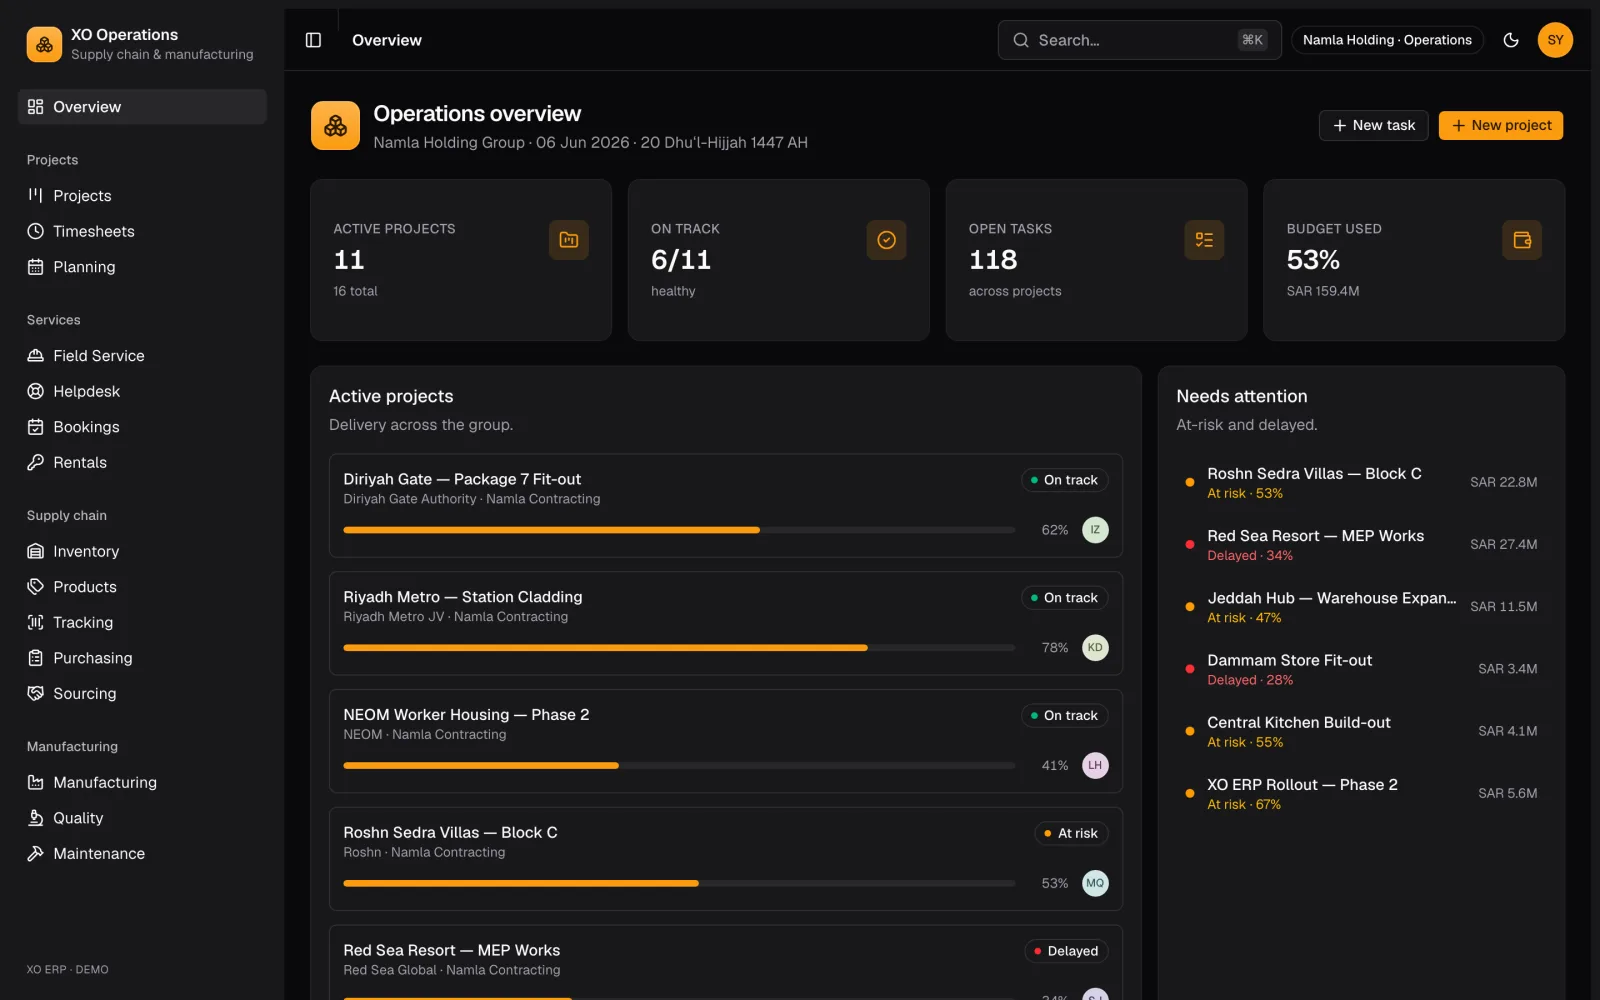
Task: Click the Quality microscope icon
Action: click(x=36, y=818)
